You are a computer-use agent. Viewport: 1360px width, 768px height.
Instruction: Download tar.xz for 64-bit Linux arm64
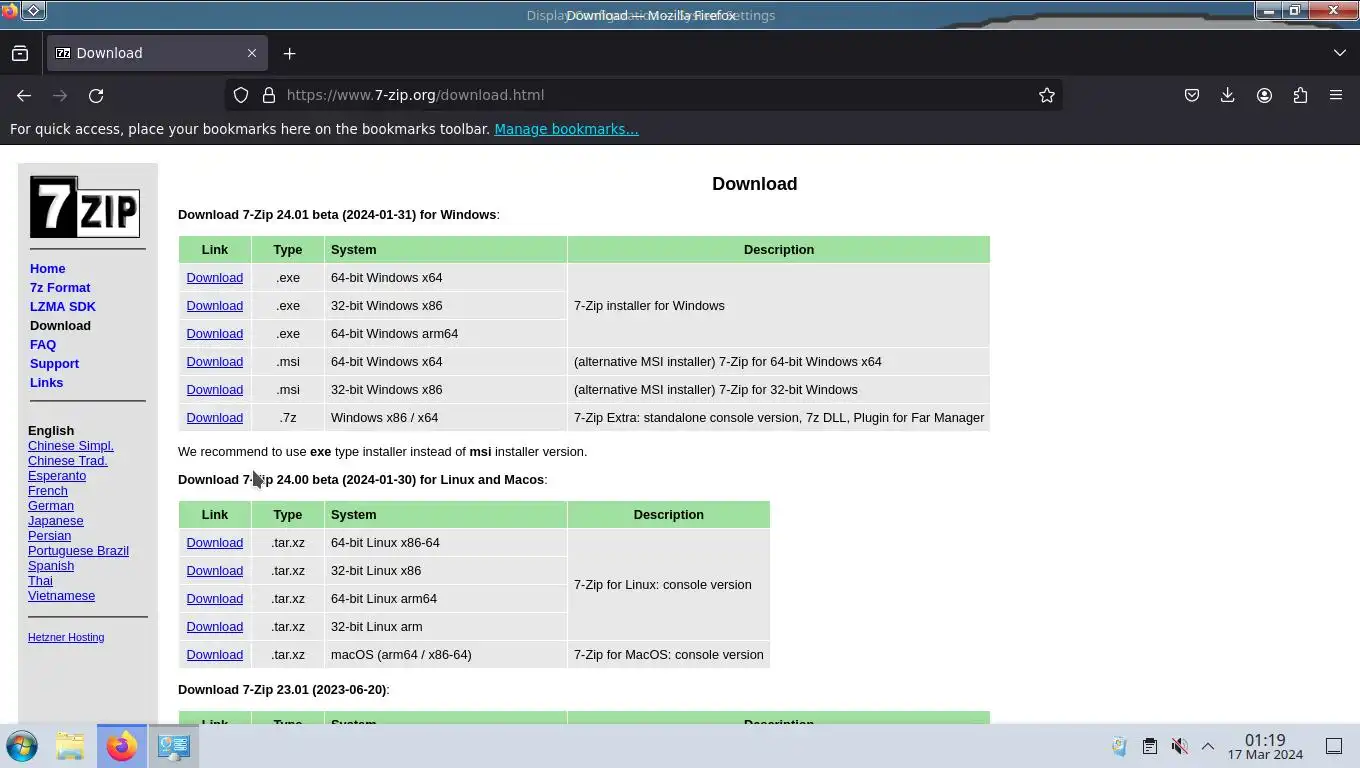click(x=214, y=598)
